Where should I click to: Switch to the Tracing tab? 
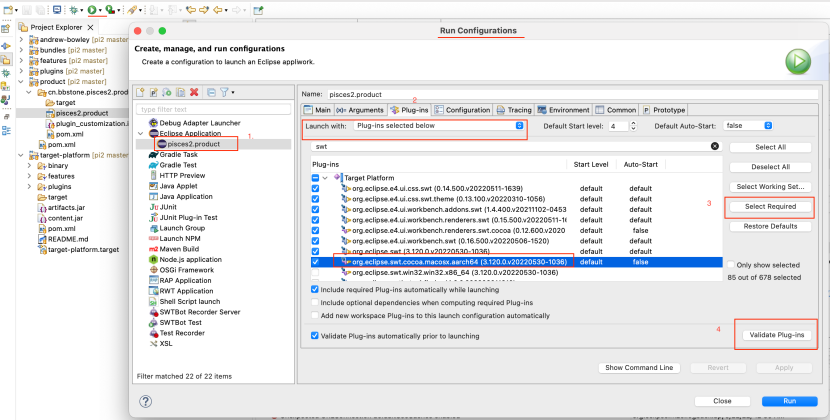point(514,110)
